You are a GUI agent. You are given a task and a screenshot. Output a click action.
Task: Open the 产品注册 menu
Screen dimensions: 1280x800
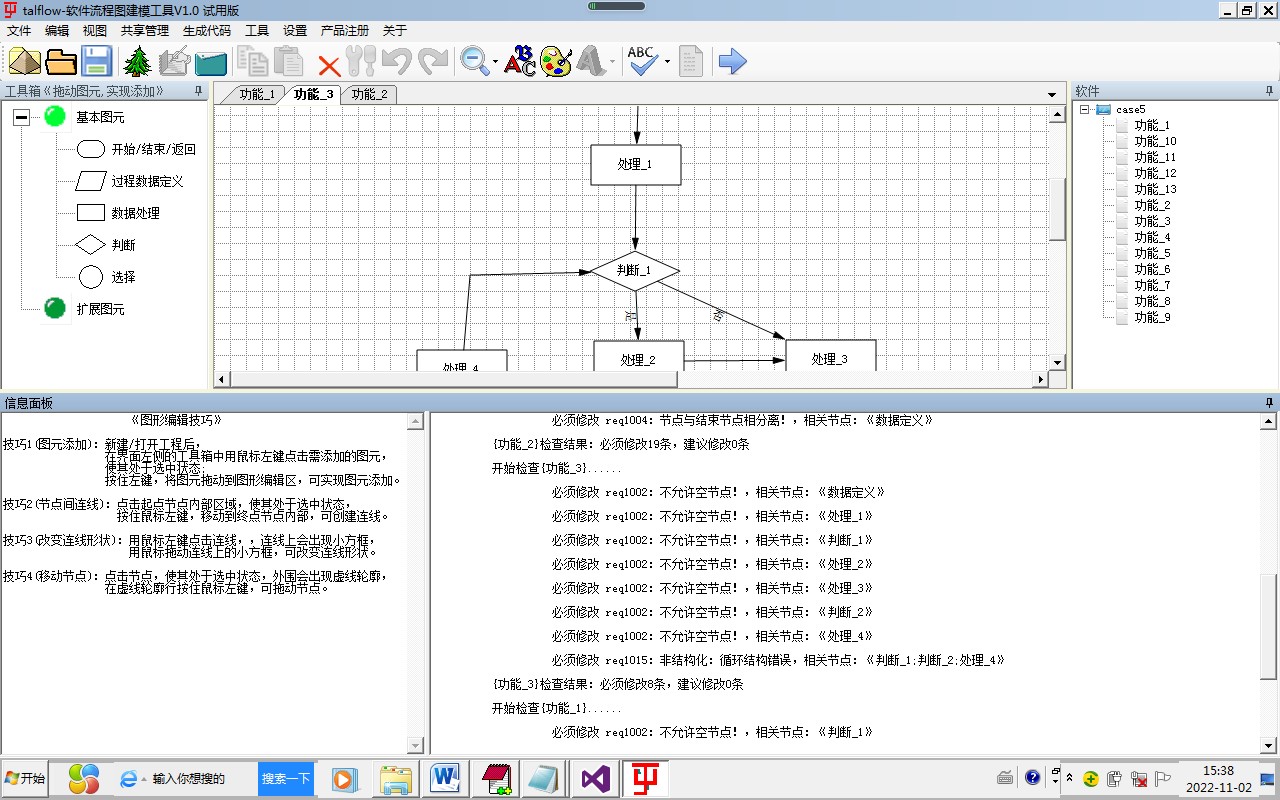[345, 31]
